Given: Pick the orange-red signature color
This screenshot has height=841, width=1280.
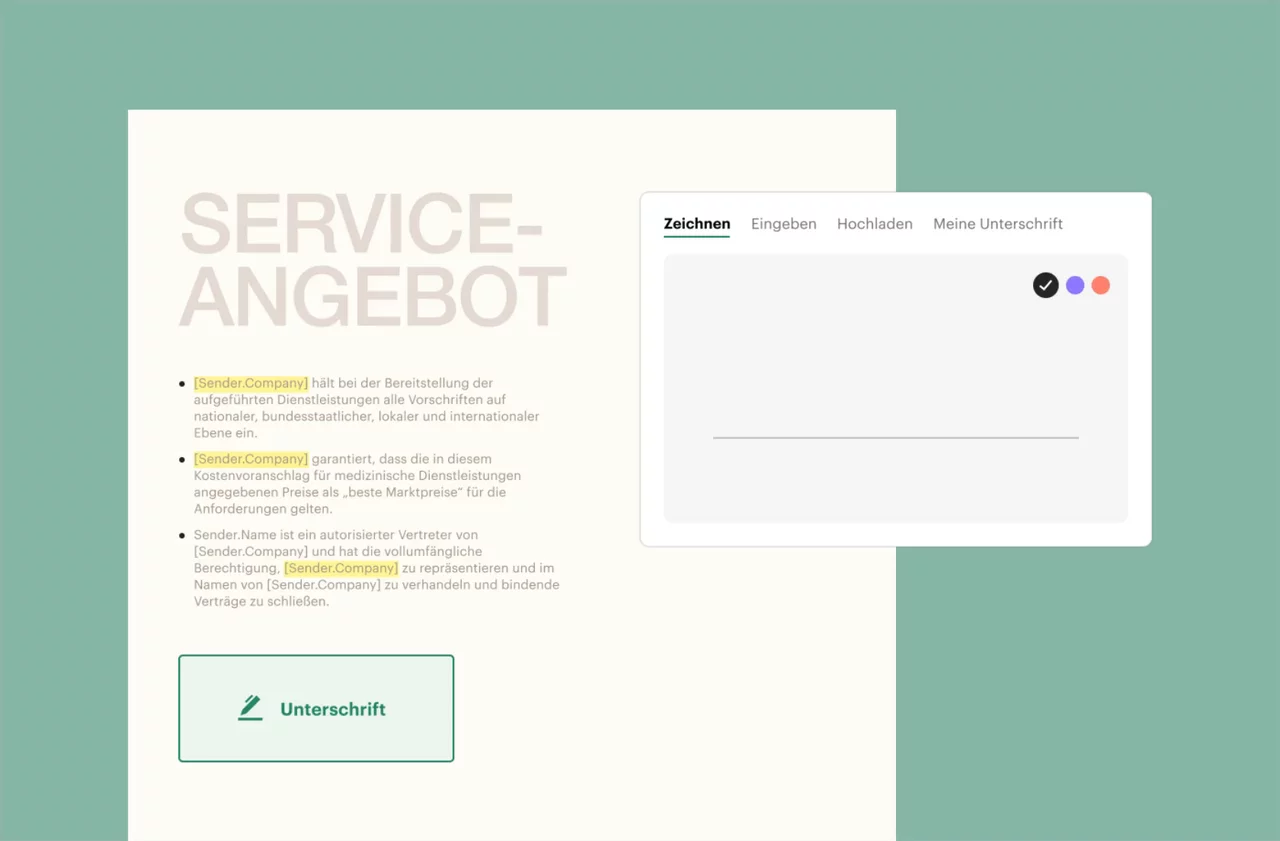Looking at the screenshot, I should click(x=1101, y=285).
